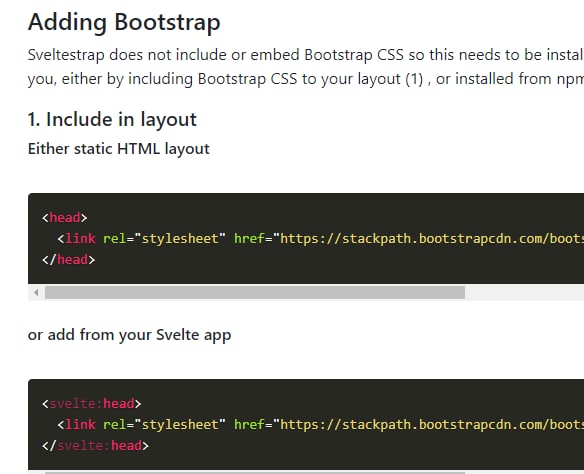Click the stackpath URL in the HTML code block
The width and height of the screenshot is (584, 474).
coord(428,238)
